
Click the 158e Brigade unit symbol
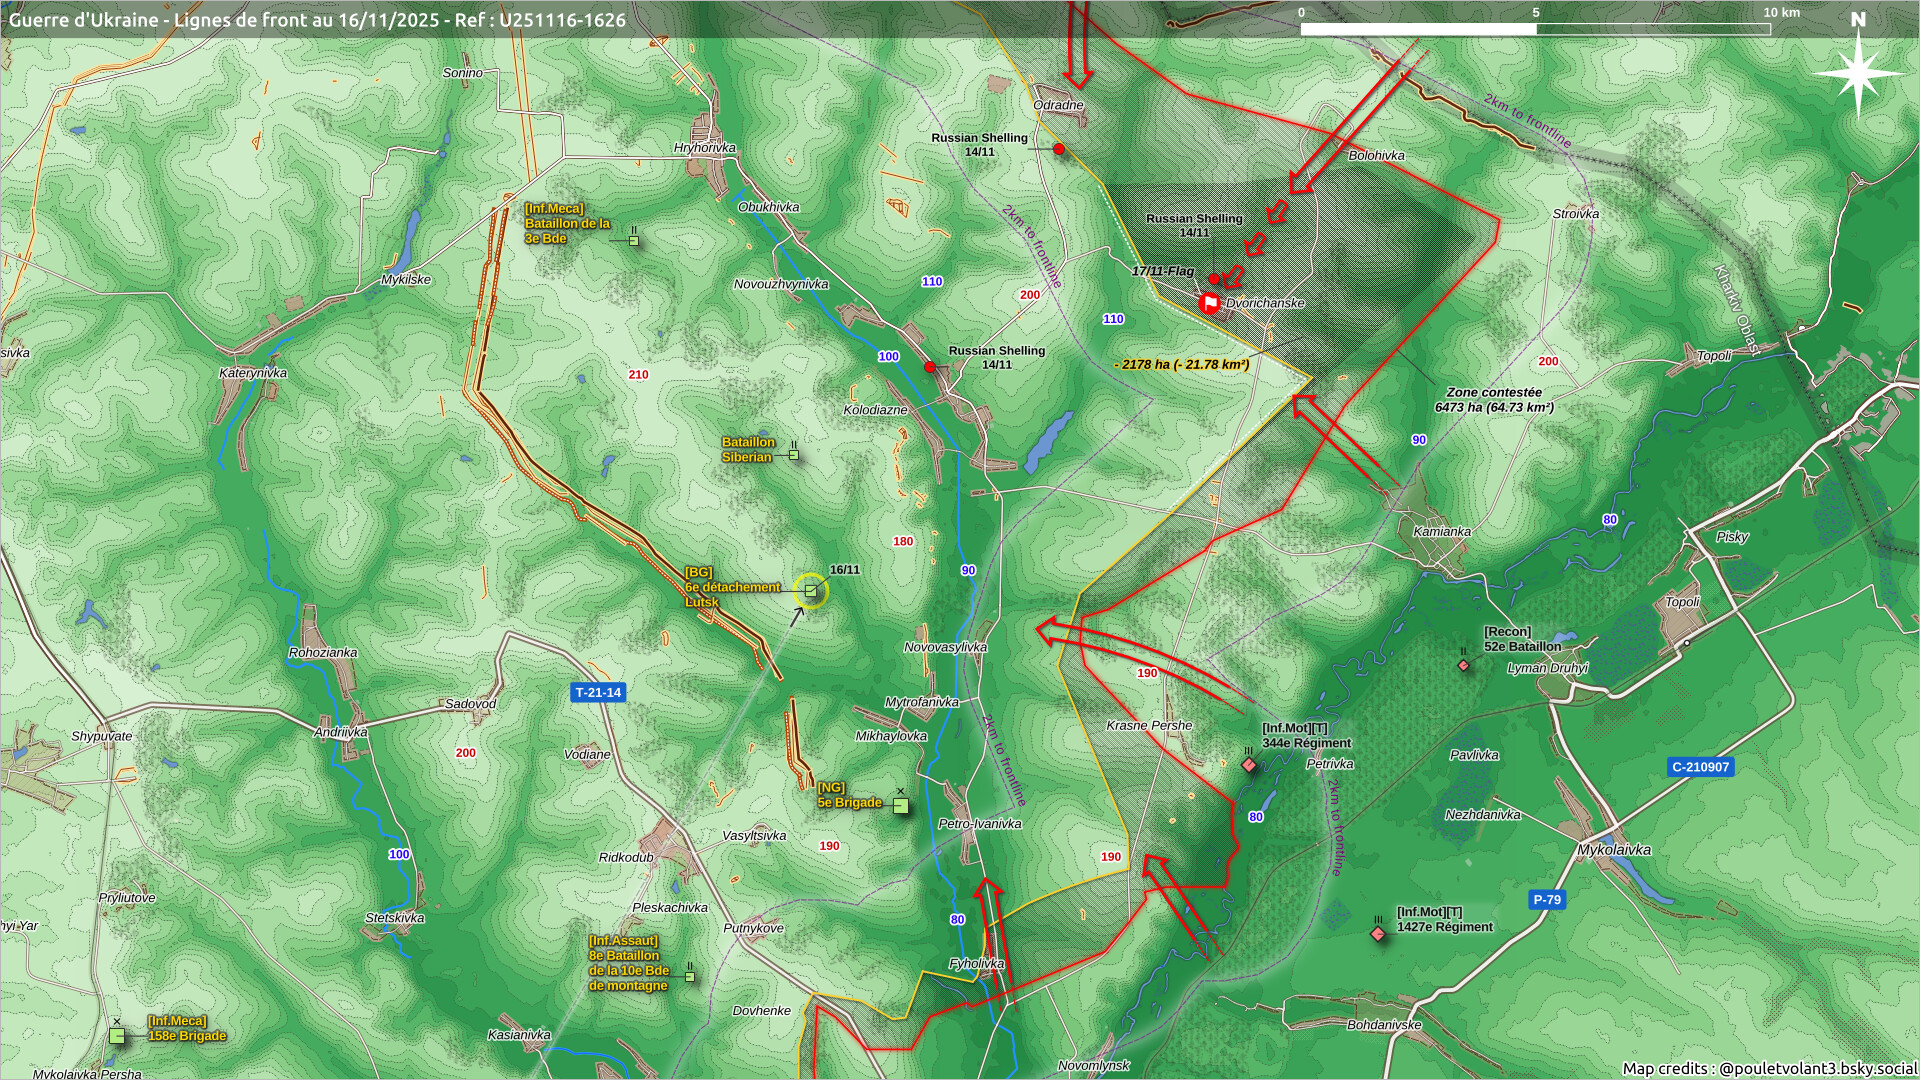point(118,1036)
